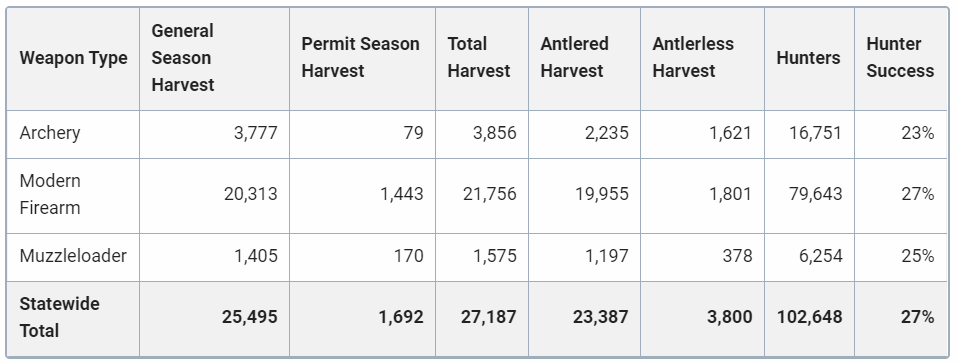The height and width of the screenshot is (363, 958).
Task: Click the Archery row label
Action: click(x=49, y=133)
